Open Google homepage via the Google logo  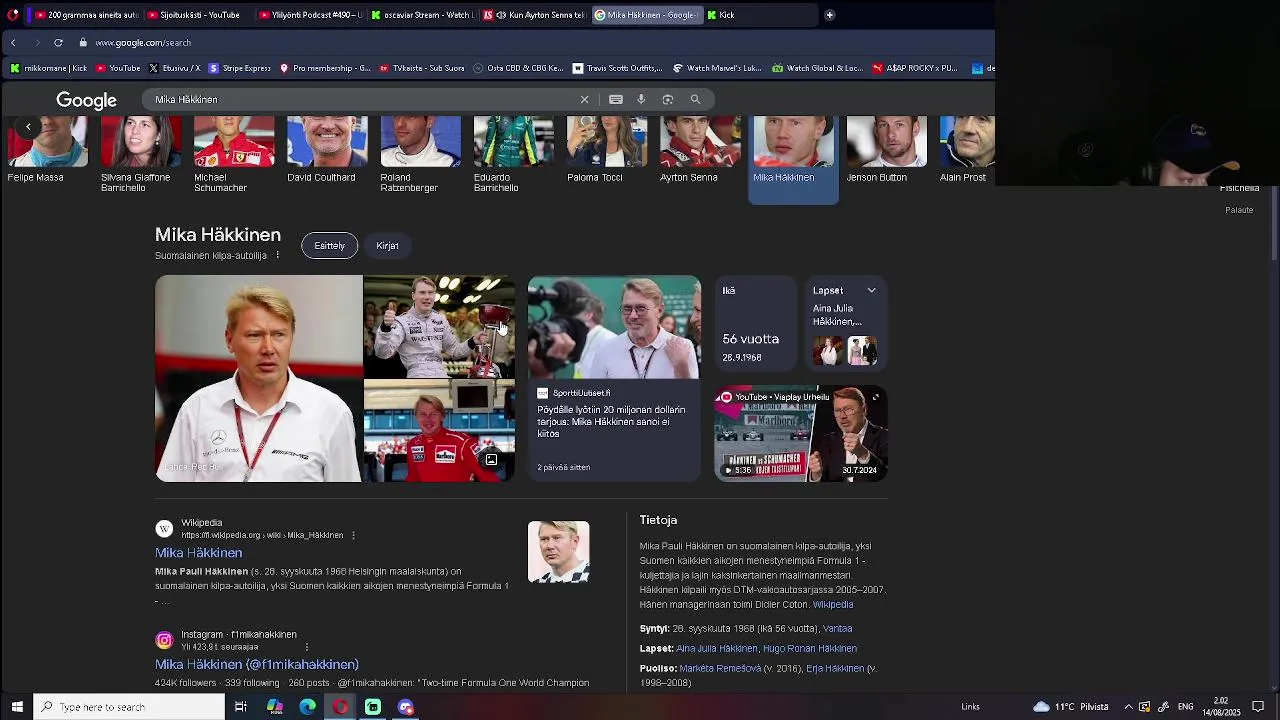click(x=86, y=100)
